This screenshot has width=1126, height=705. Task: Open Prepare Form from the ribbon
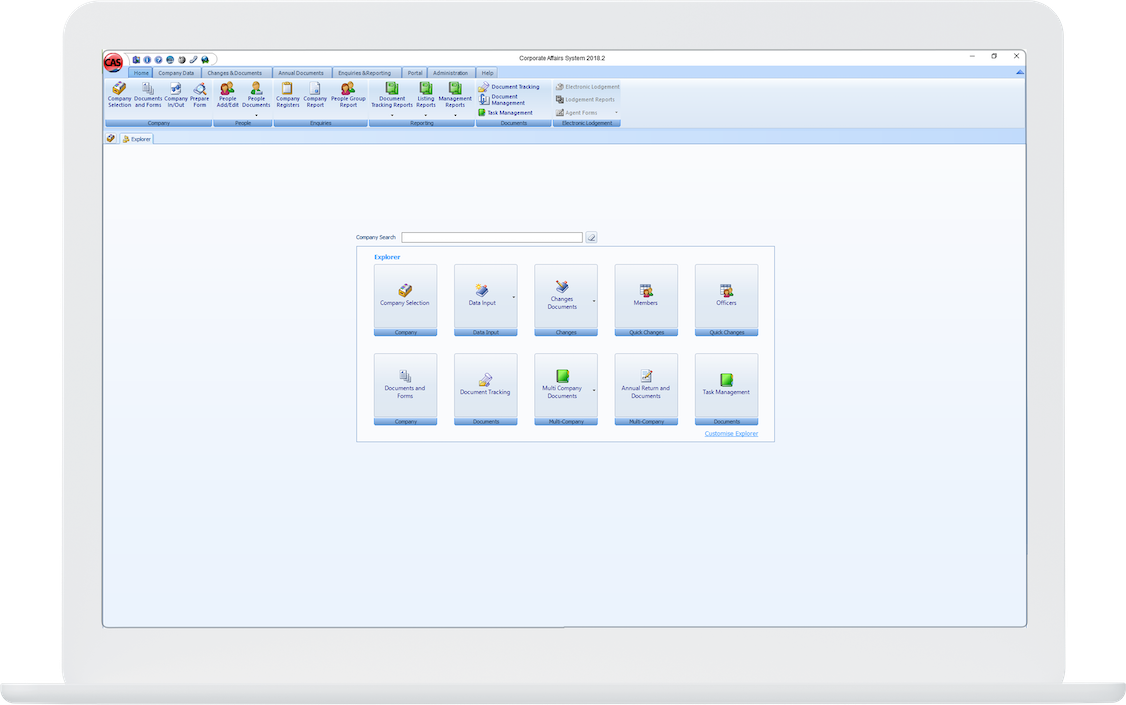pyautogui.click(x=200, y=94)
